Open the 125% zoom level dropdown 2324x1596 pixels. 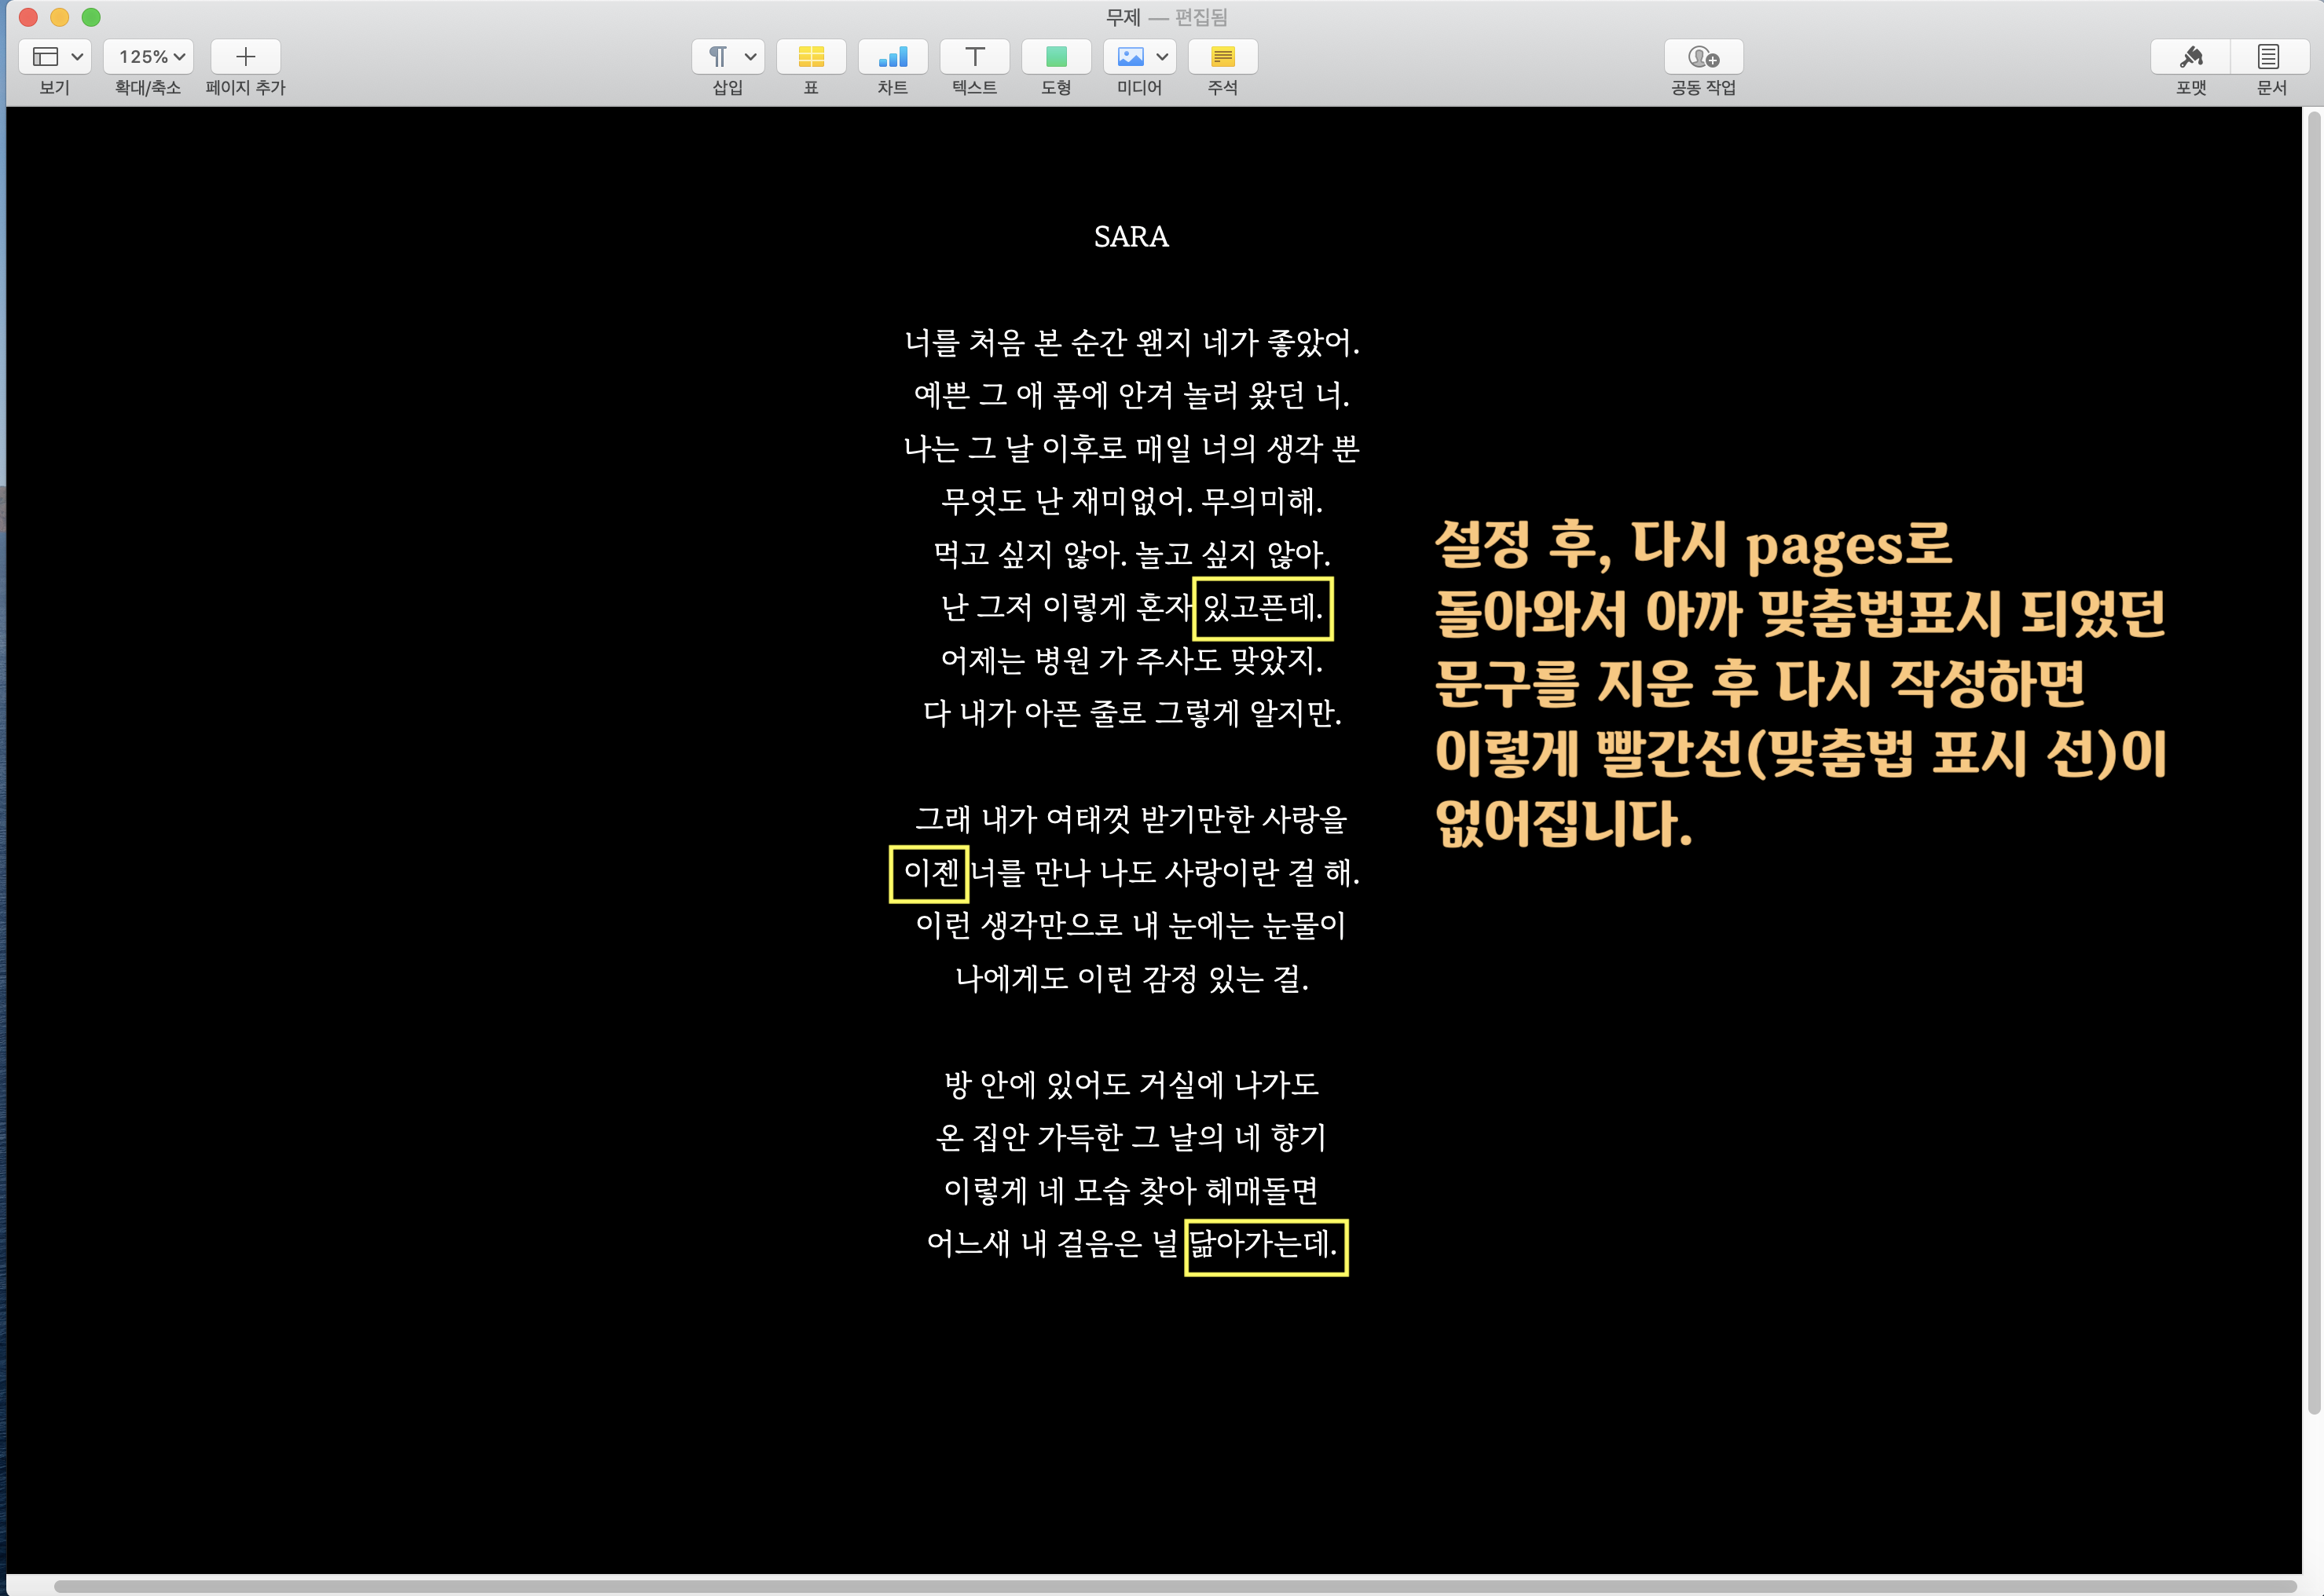point(149,57)
